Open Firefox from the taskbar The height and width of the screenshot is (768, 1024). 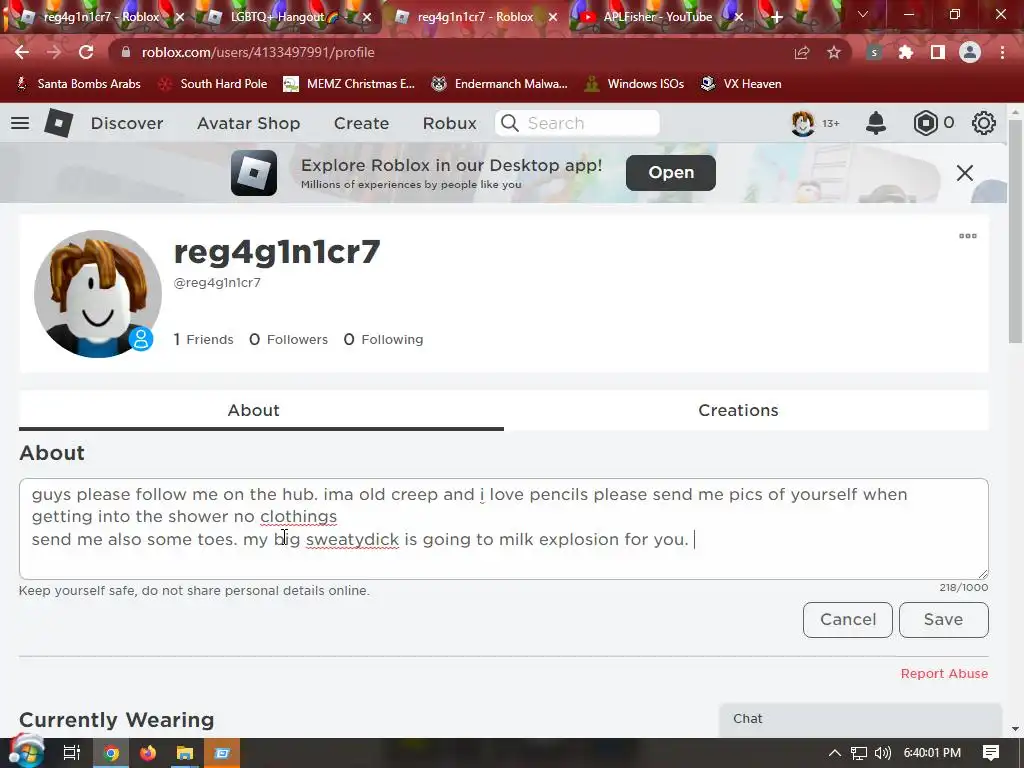click(x=148, y=753)
